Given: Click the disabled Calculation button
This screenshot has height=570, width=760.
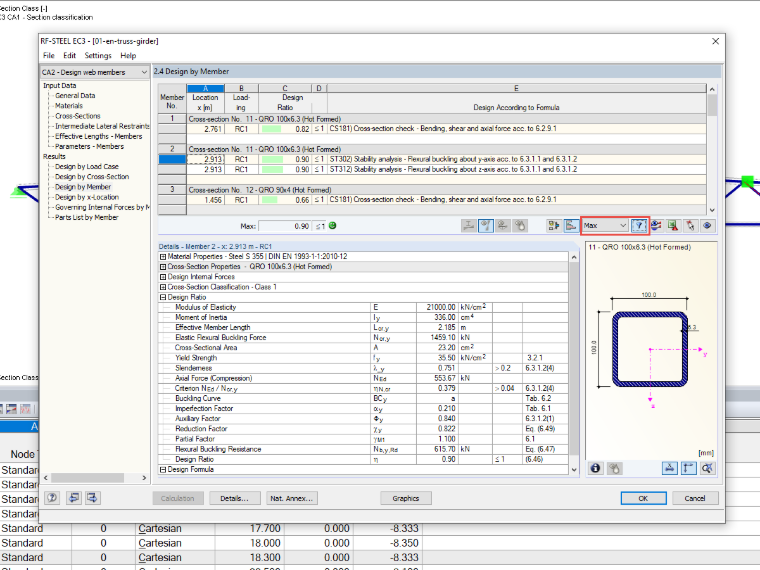Looking at the screenshot, I should [177, 498].
